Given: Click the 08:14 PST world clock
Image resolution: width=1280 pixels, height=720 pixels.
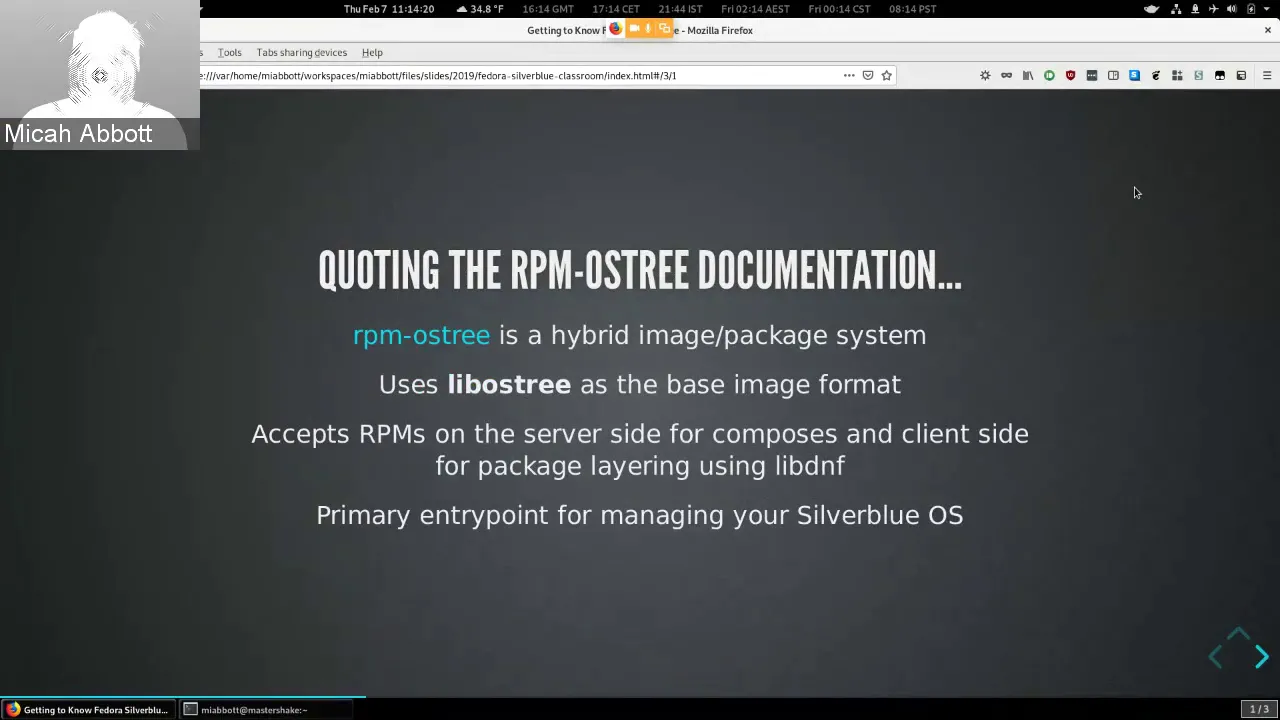Looking at the screenshot, I should (913, 9).
